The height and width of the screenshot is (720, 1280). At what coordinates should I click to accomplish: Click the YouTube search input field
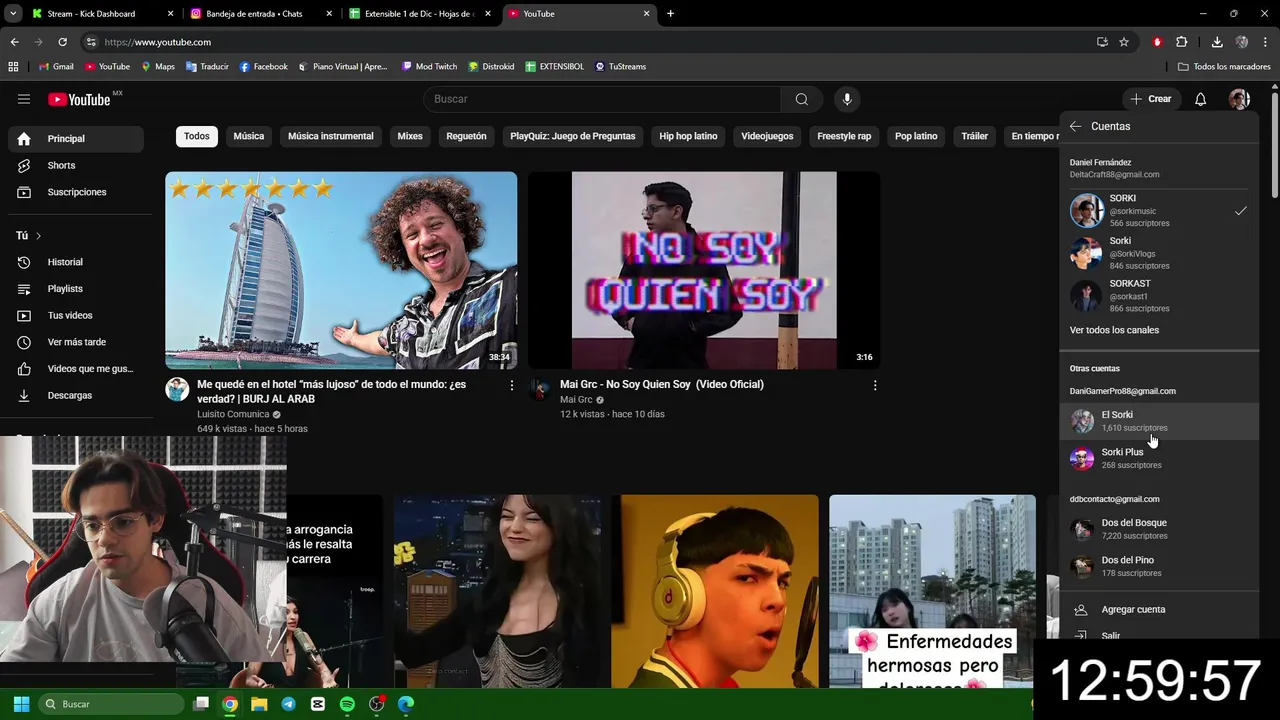coord(602,99)
